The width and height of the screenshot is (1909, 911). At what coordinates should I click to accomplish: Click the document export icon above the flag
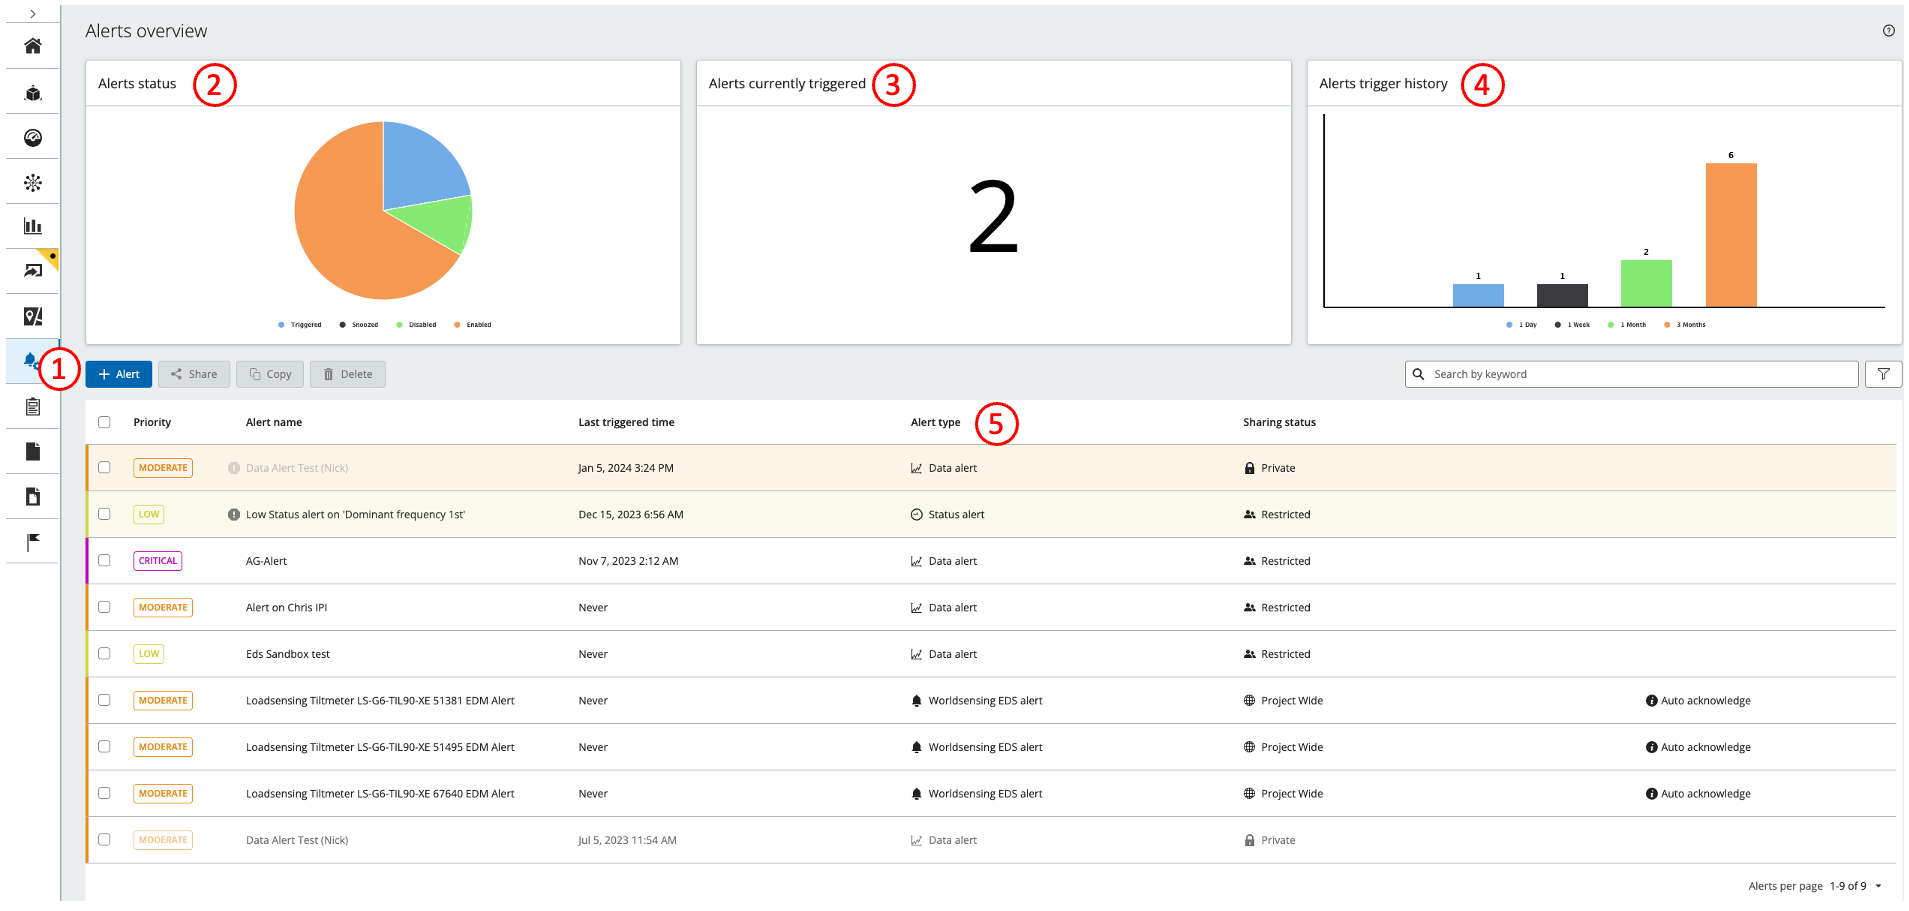click(x=33, y=497)
